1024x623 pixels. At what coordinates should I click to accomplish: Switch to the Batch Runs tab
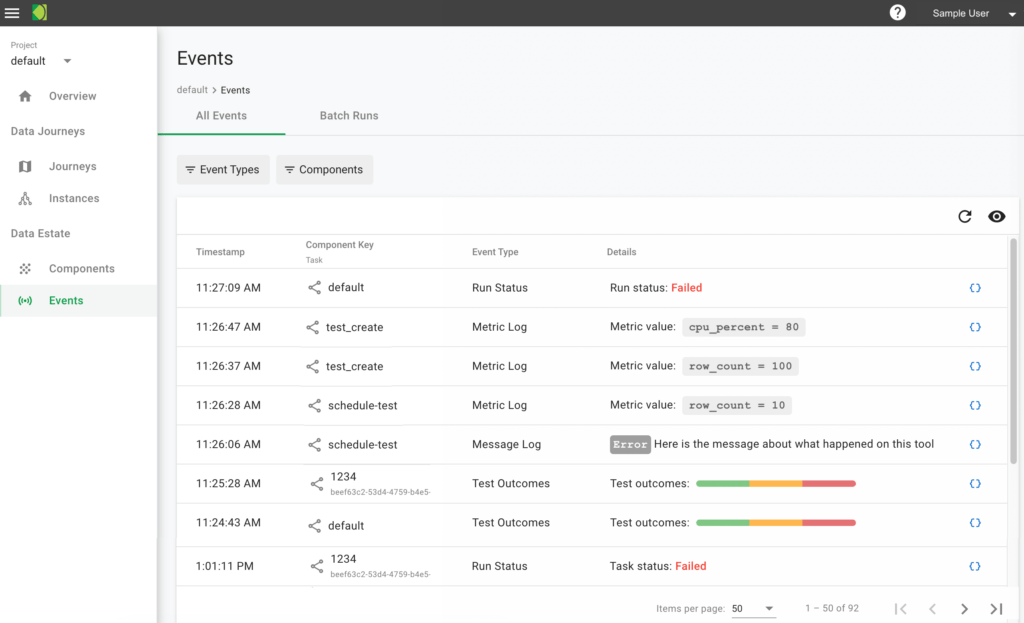(x=348, y=115)
